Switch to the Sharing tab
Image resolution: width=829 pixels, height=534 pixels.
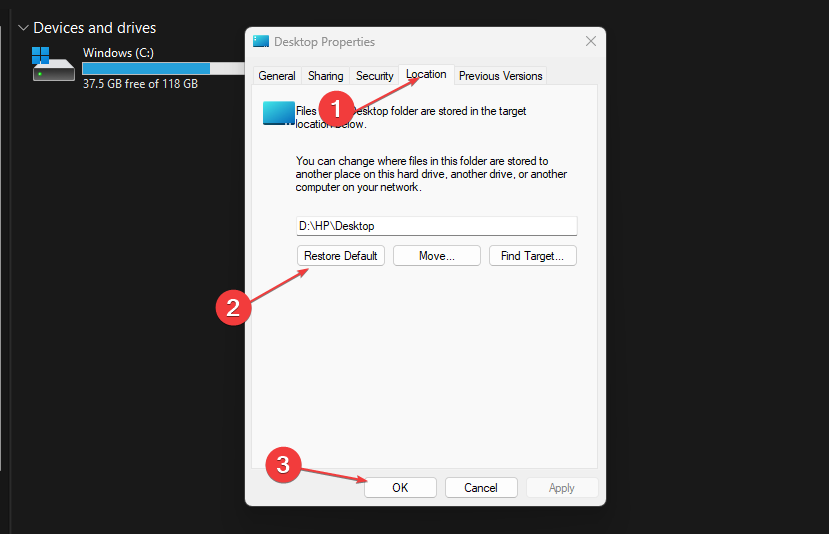pos(326,76)
